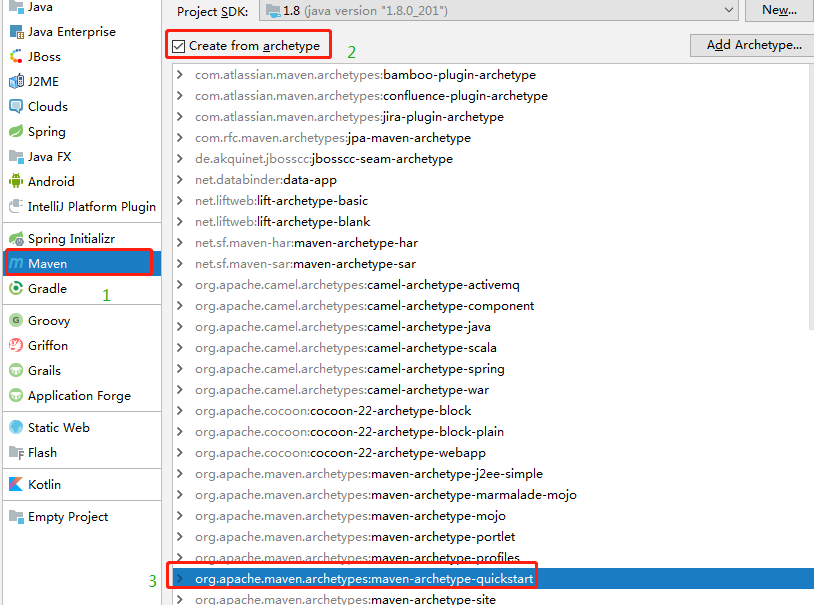Screen dimensions: 814x605
Task: Expand jbosscc-seam-archetype node
Action: [180, 158]
